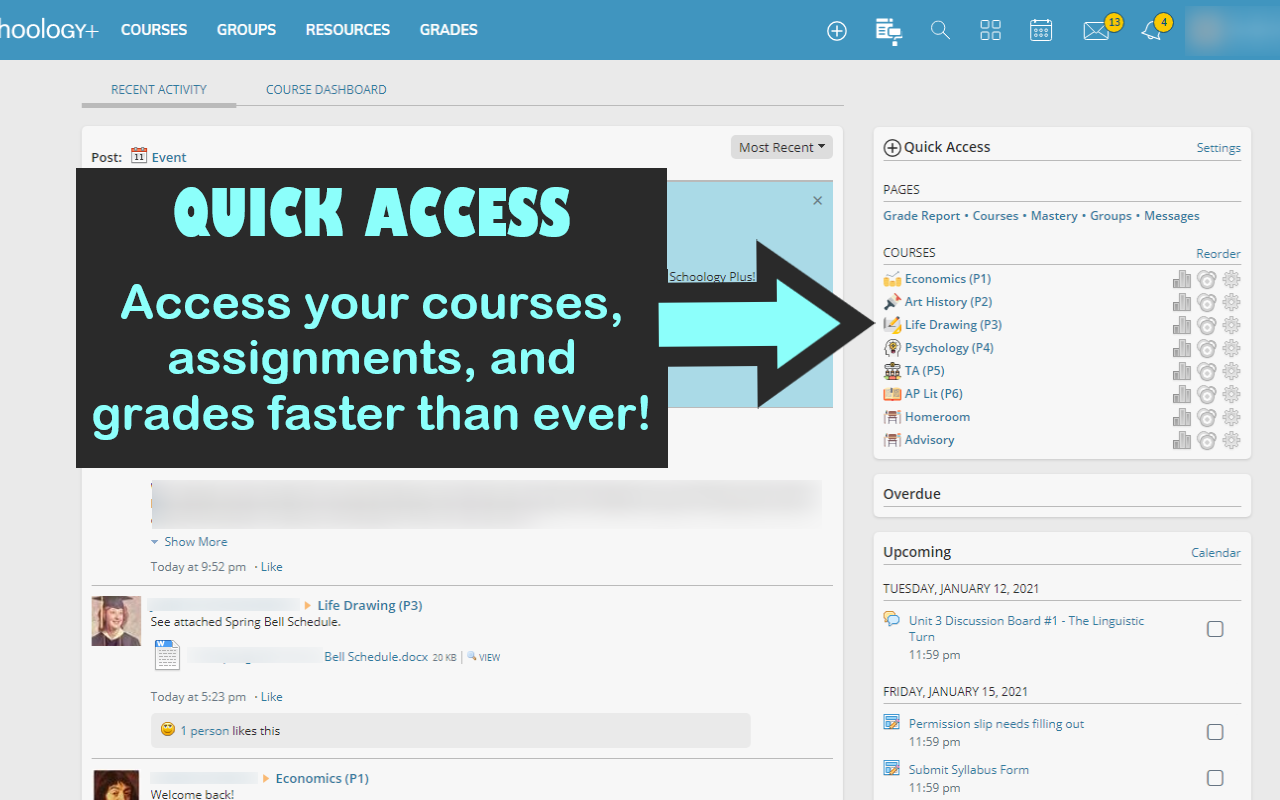Open the Most Recent sort dropdown
Screen dimensions: 1280x800
(x=781, y=146)
